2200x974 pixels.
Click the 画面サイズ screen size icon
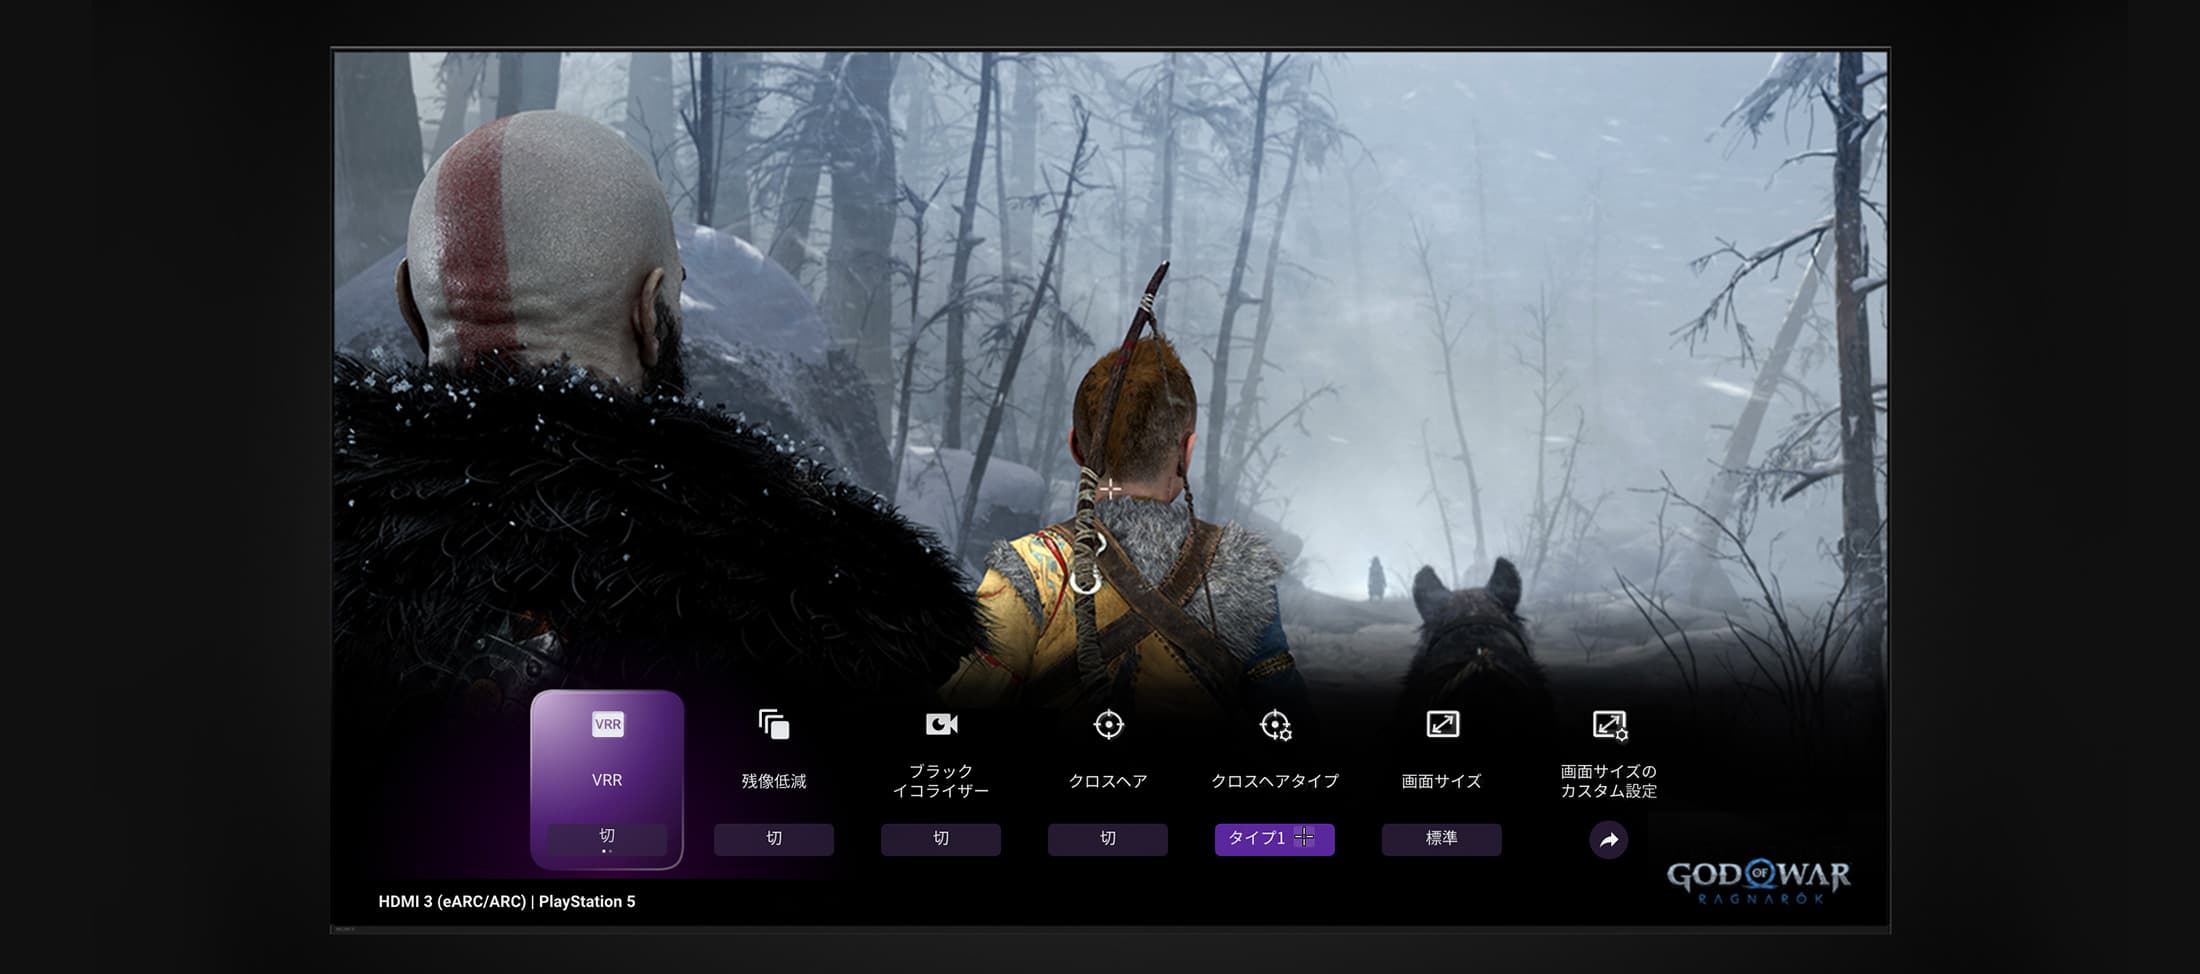[1442, 725]
